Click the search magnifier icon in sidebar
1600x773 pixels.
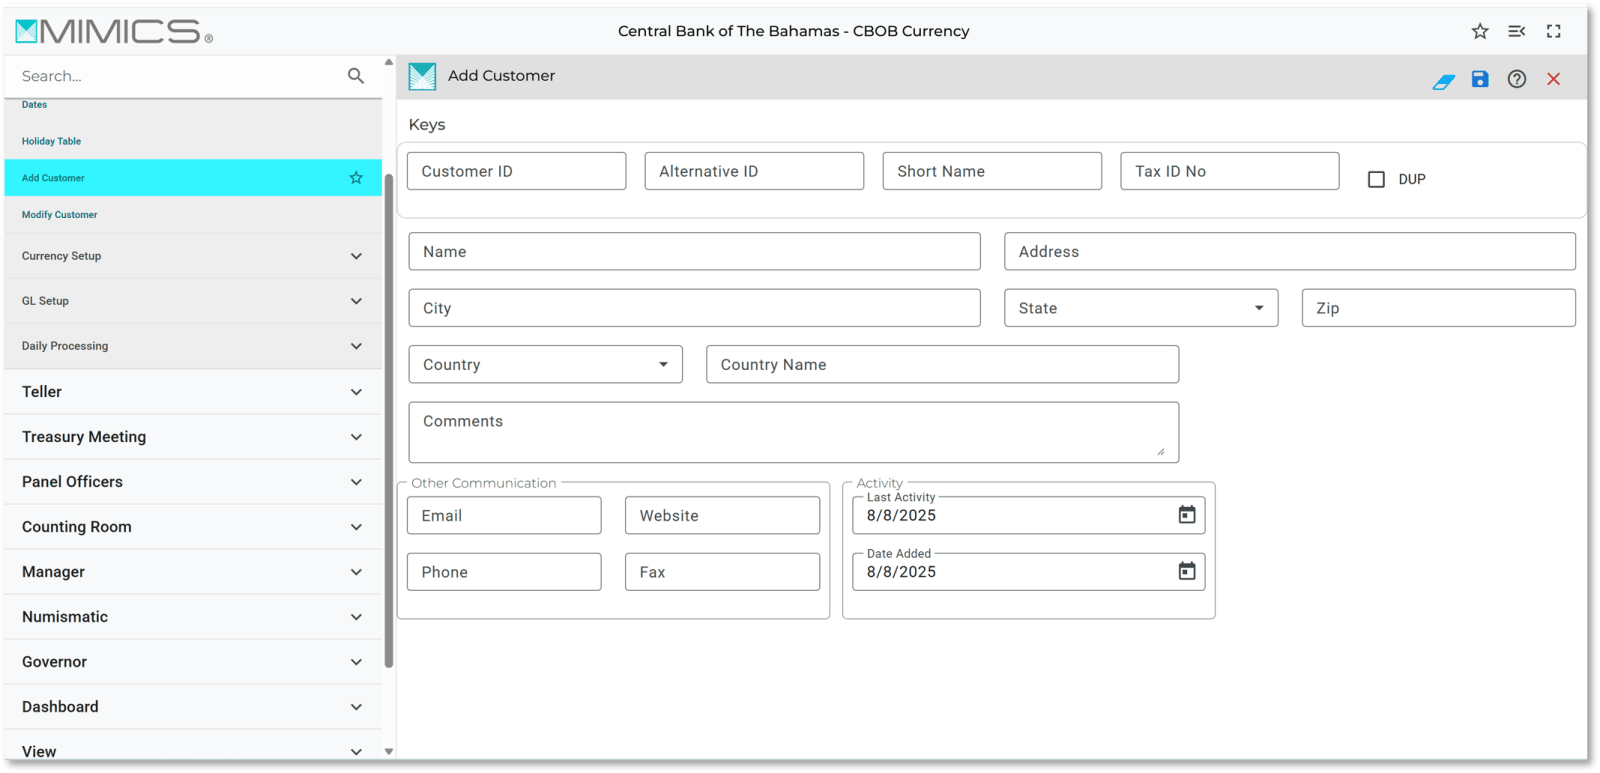tap(356, 76)
